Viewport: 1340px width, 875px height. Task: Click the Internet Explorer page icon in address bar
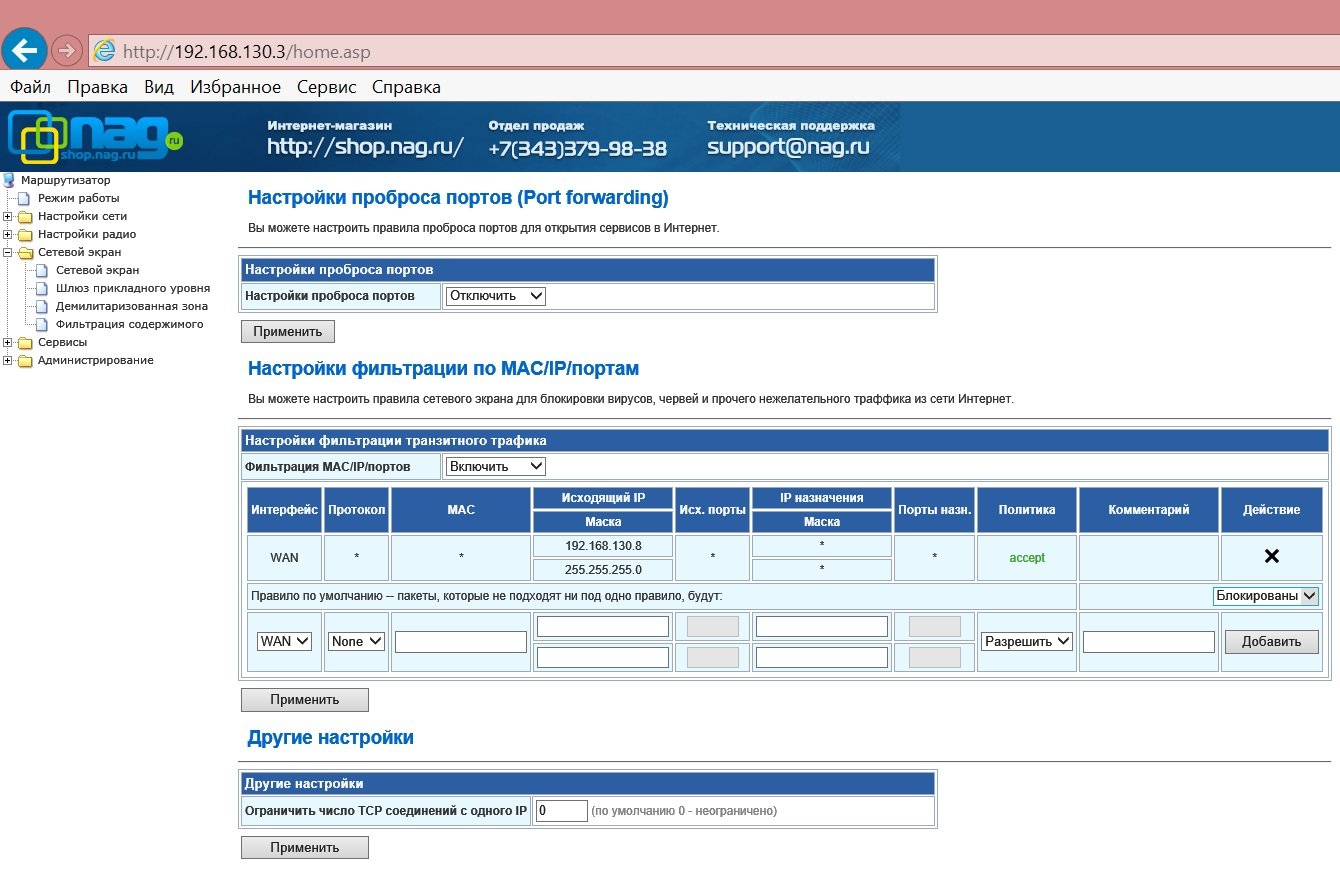(x=103, y=50)
